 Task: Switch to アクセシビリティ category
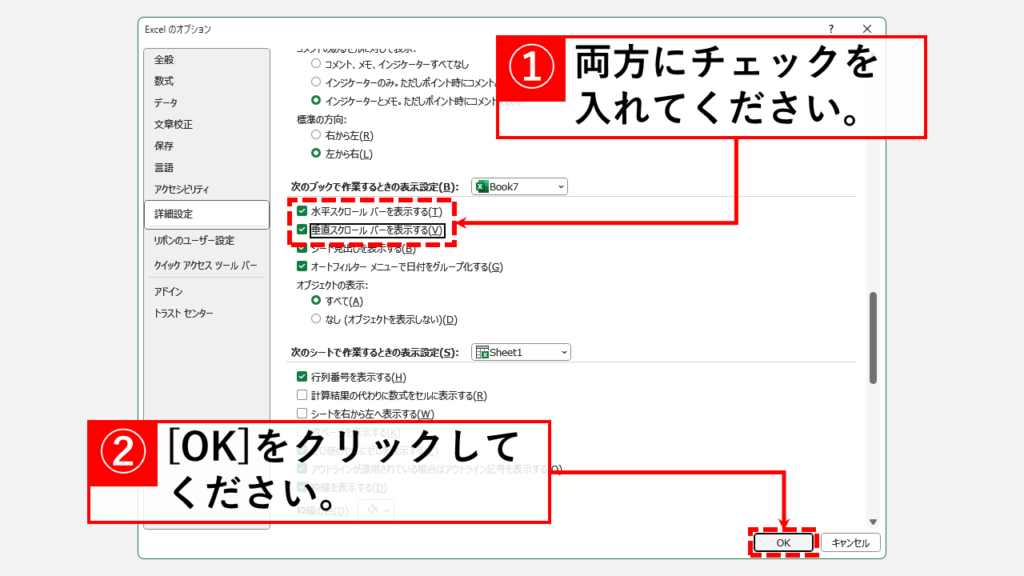[181, 189]
